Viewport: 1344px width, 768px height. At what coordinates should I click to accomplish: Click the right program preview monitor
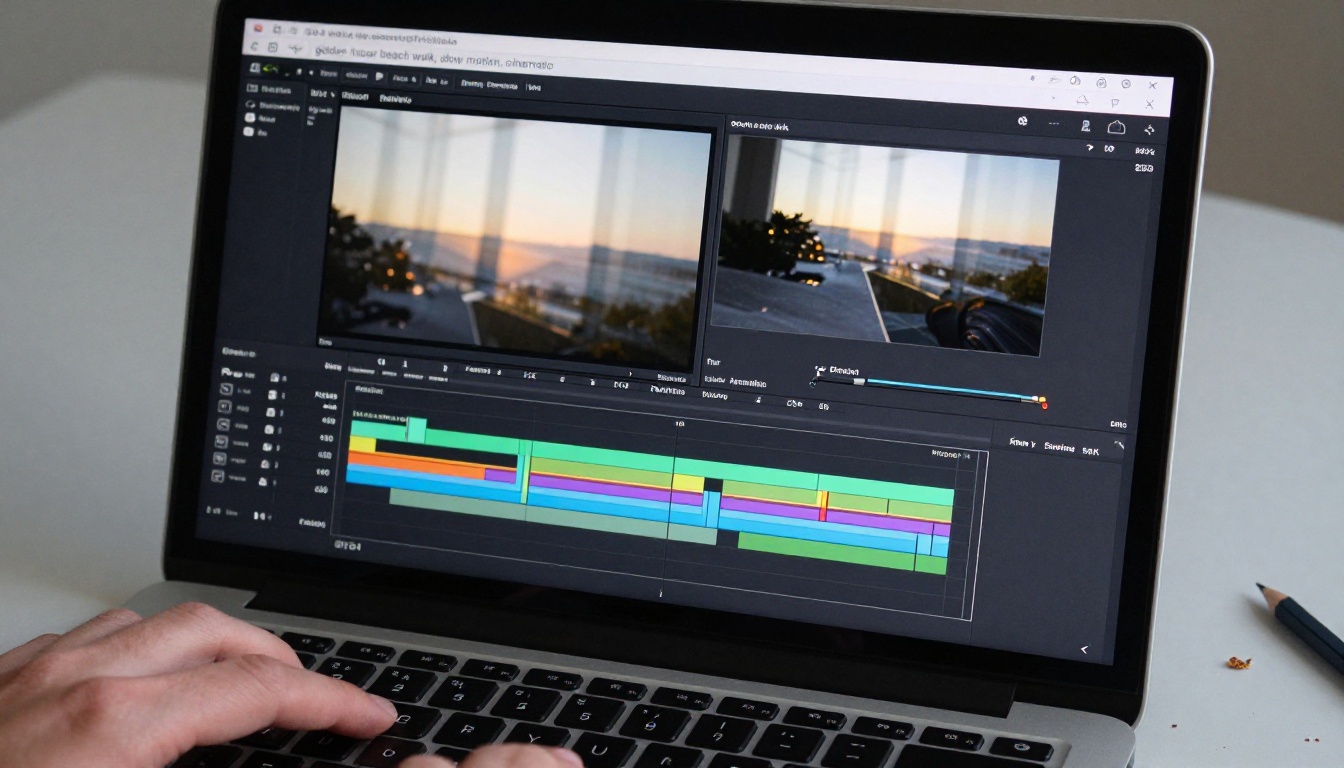[884, 244]
